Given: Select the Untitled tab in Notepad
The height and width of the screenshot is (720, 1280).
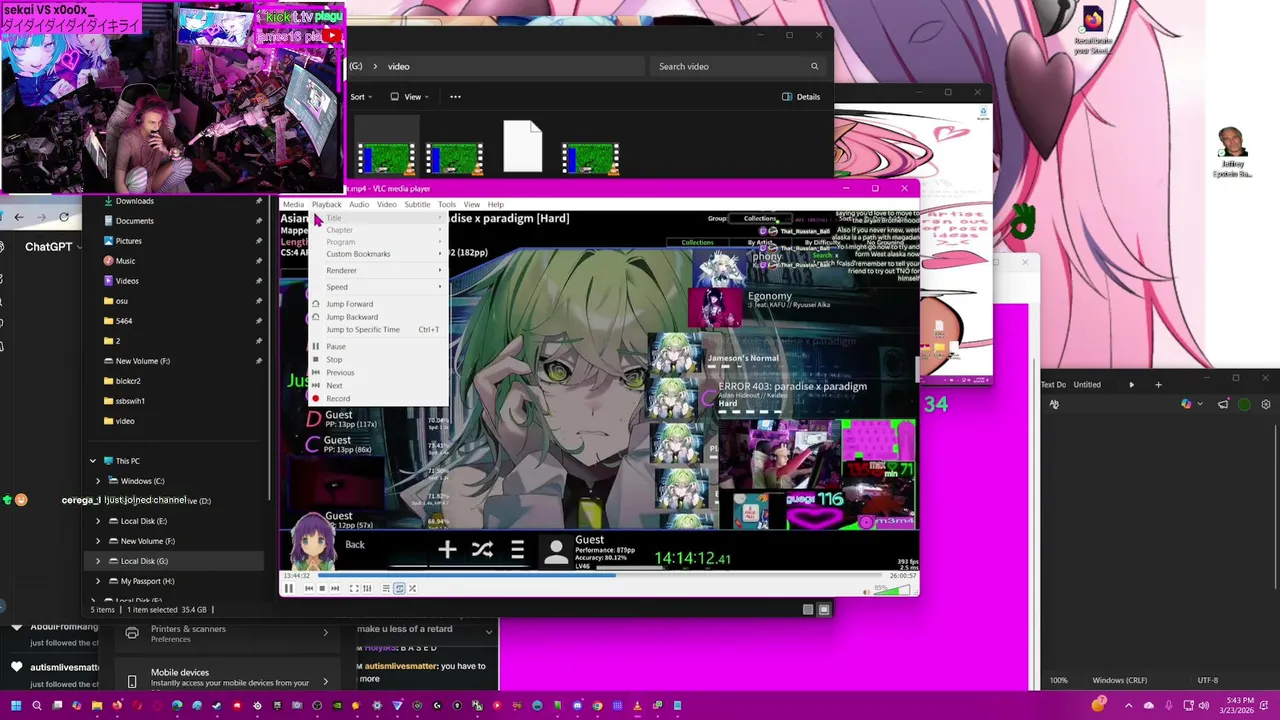Looking at the screenshot, I should pos(1086,384).
